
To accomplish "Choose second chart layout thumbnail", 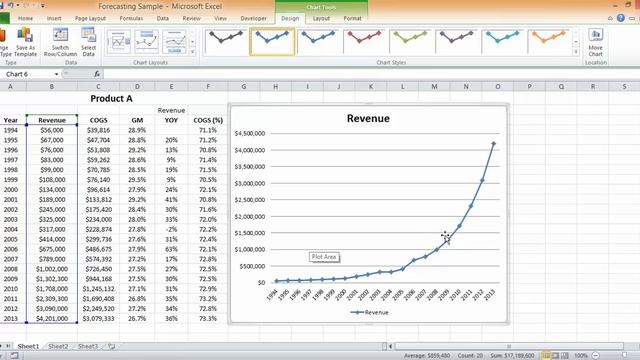I will 147,42.
